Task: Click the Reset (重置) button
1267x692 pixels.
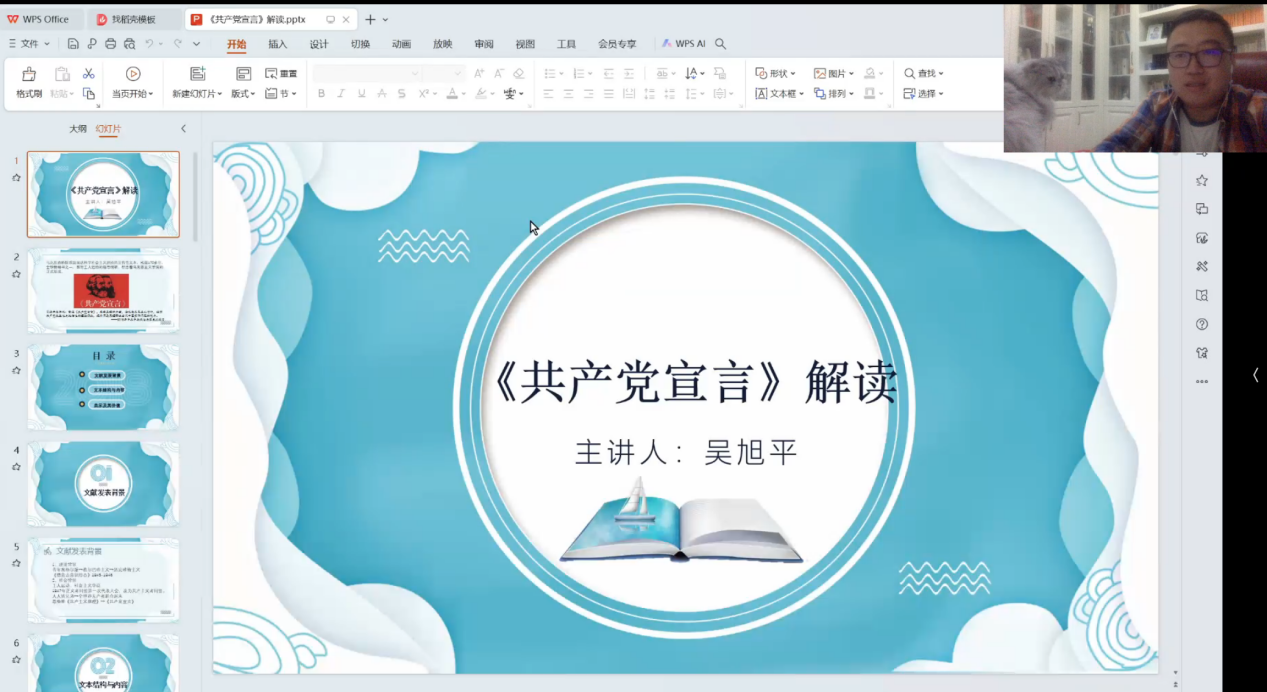Action: pyautogui.click(x=281, y=74)
